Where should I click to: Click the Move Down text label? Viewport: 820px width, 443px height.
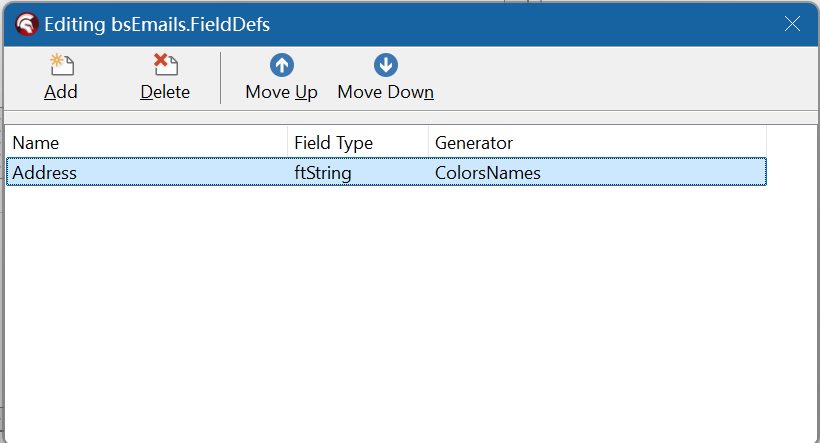[x=385, y=92]
